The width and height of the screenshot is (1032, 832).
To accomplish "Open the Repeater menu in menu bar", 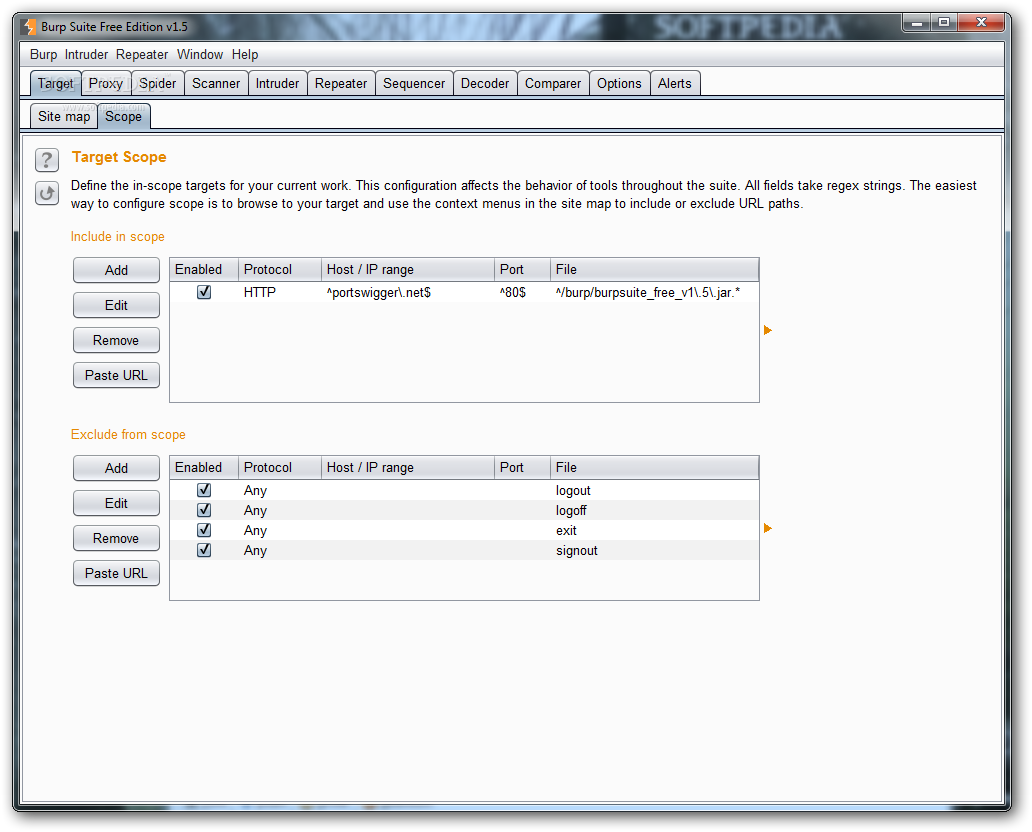I will click(x=142, y=55).
